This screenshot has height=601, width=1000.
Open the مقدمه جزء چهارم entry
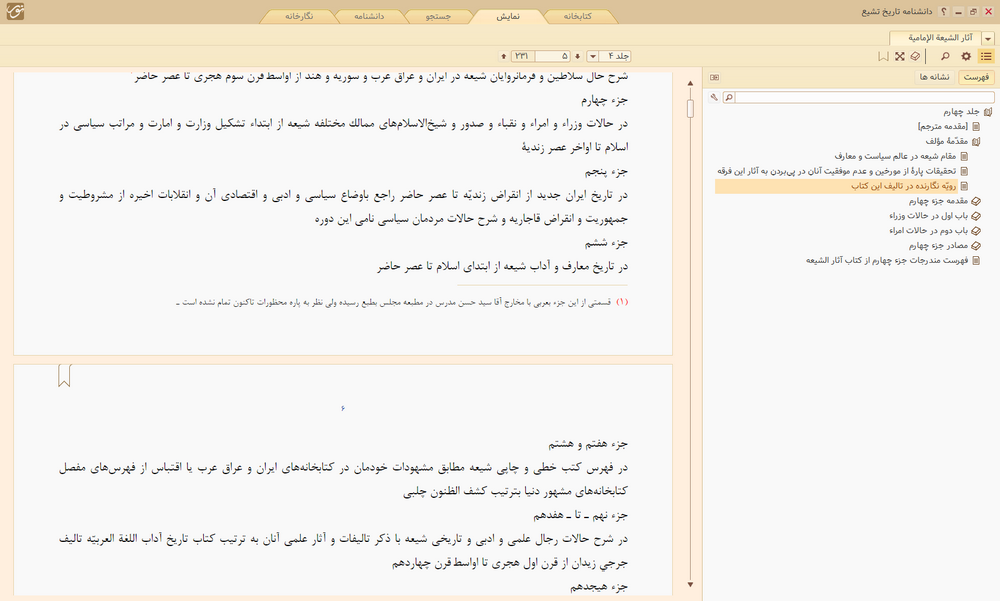(x=938, y=201)
